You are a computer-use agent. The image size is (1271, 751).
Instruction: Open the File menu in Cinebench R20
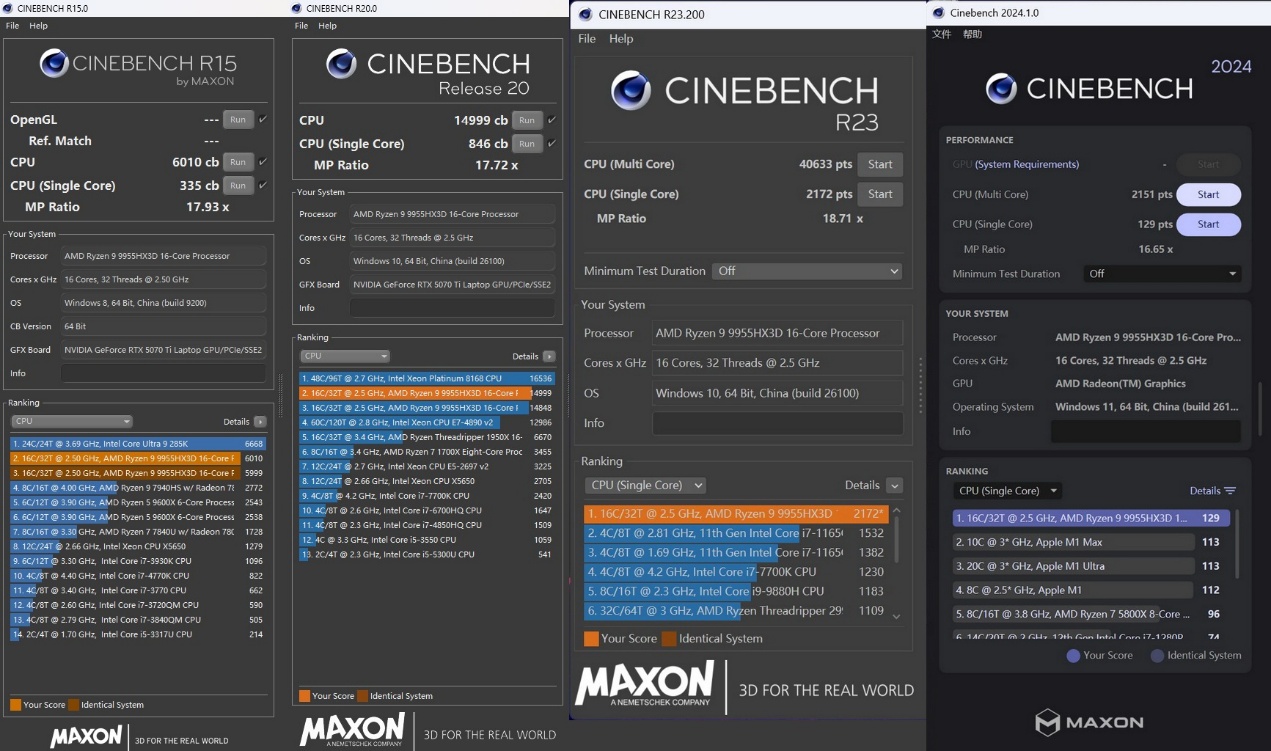pyautogui.click(x=300, y=26)
